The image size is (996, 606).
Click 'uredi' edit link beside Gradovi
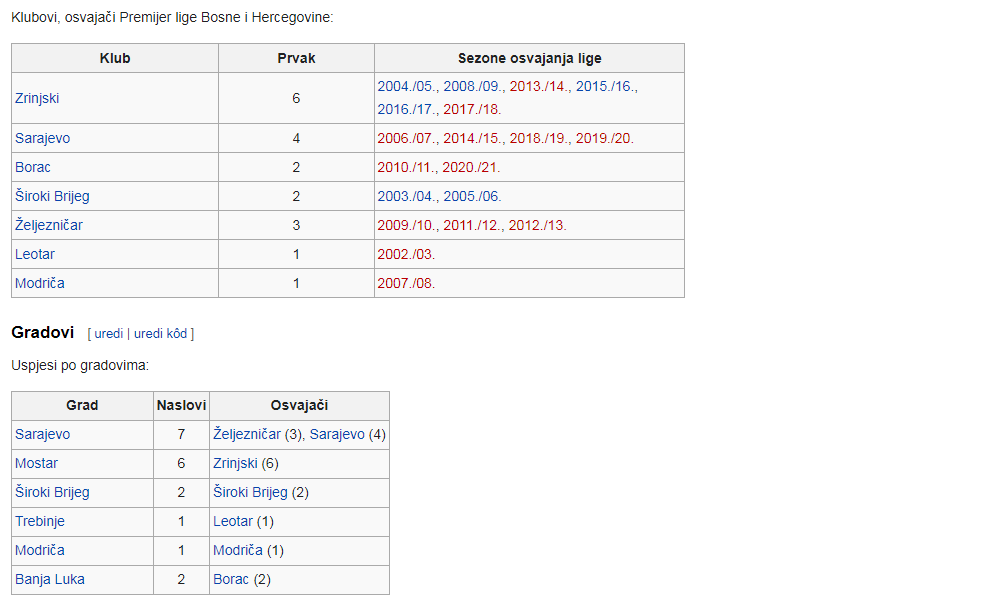[x=109, y=333]
